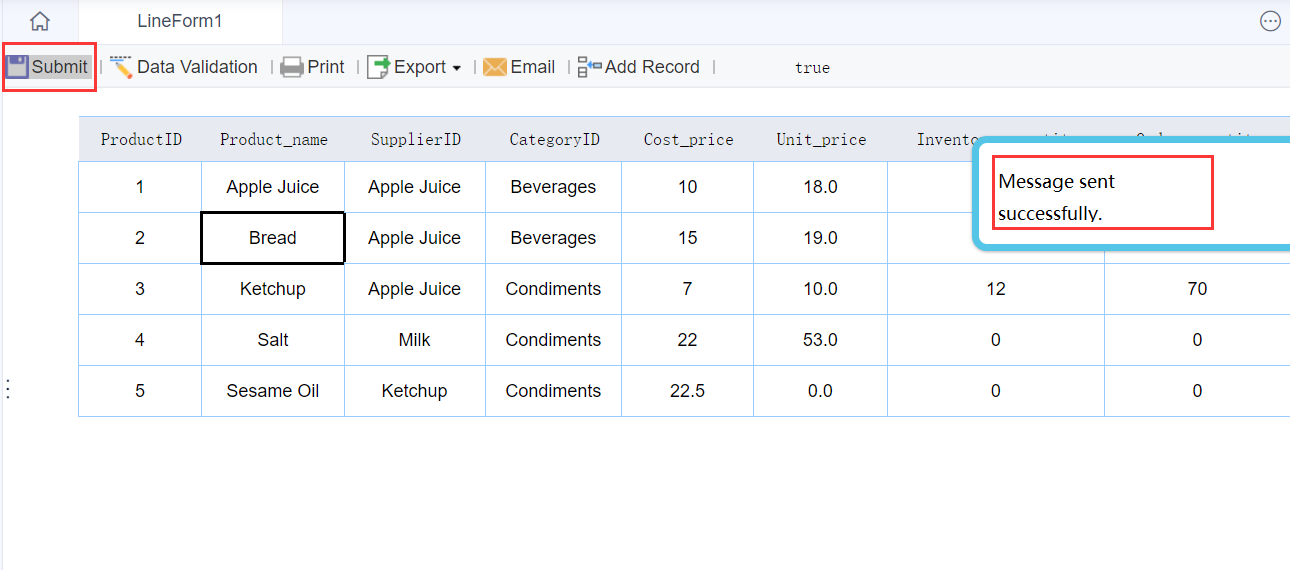
Task: Open the more options ellipsis icon
Action: point(1270,21)
